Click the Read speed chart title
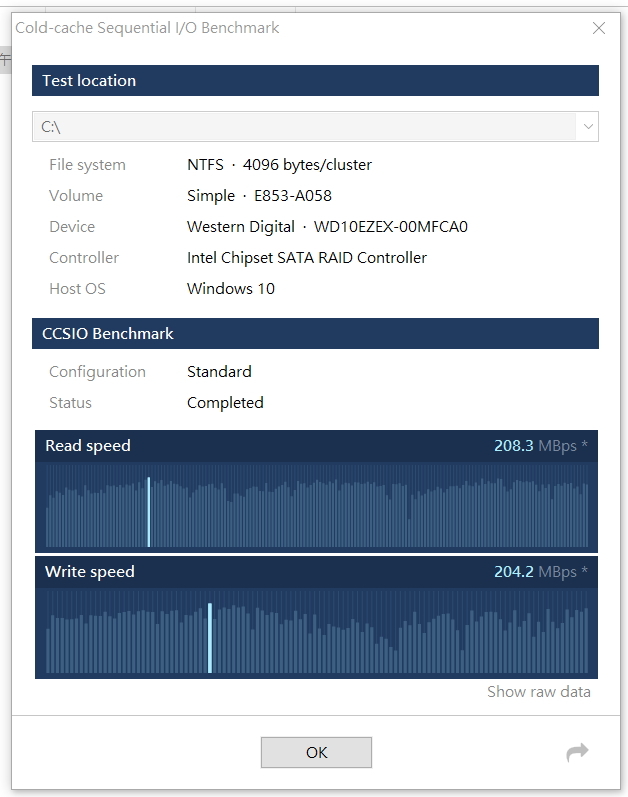 [88, 446]
